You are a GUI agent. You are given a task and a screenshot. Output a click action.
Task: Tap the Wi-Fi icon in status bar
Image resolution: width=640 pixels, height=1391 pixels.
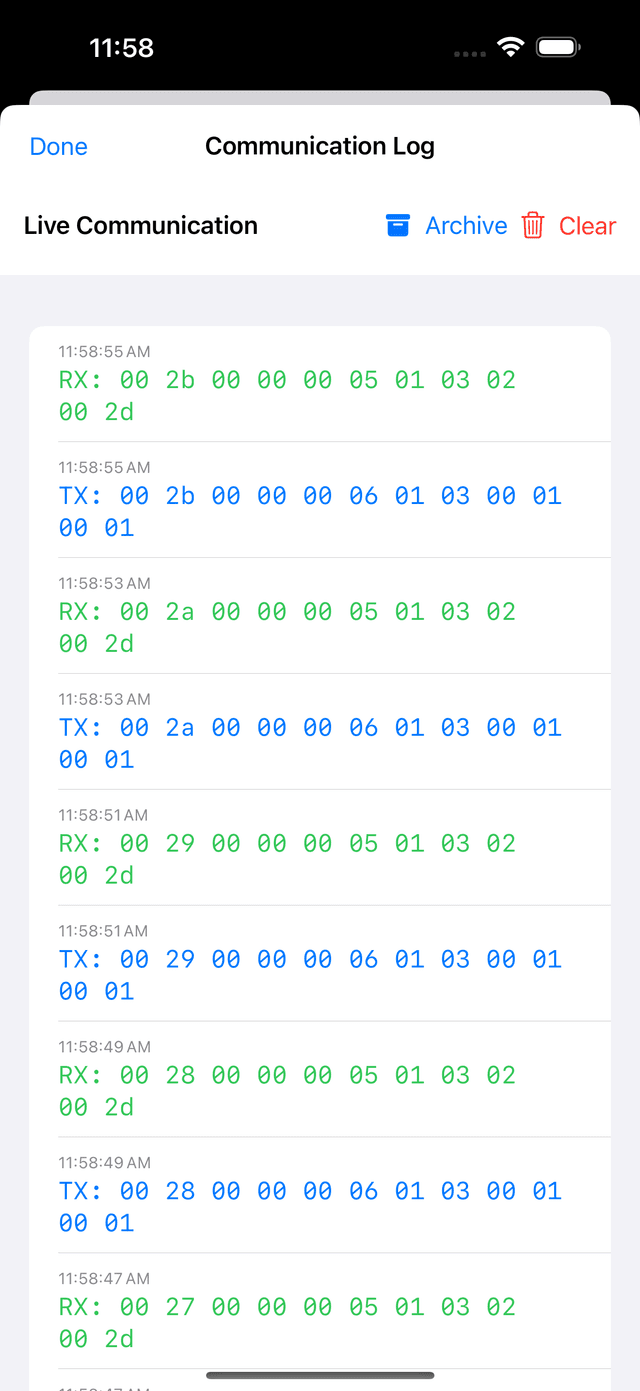(x=511, y=46)
